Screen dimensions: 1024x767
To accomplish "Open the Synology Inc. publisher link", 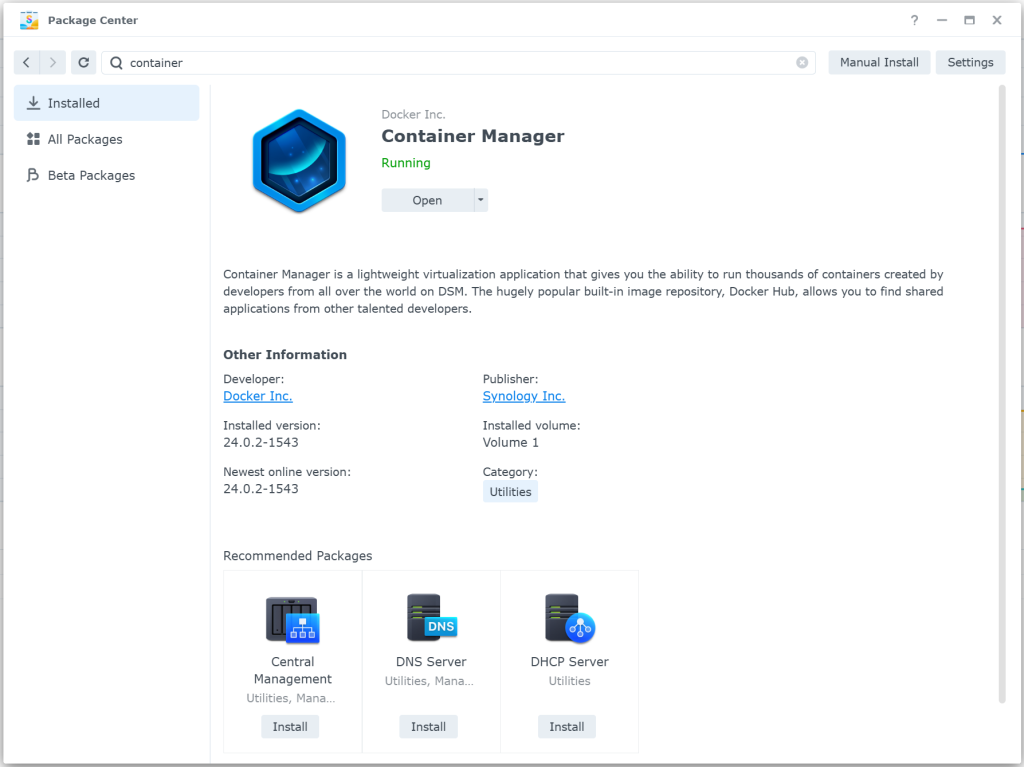I will pyautogui.click(x=524, y=396).
